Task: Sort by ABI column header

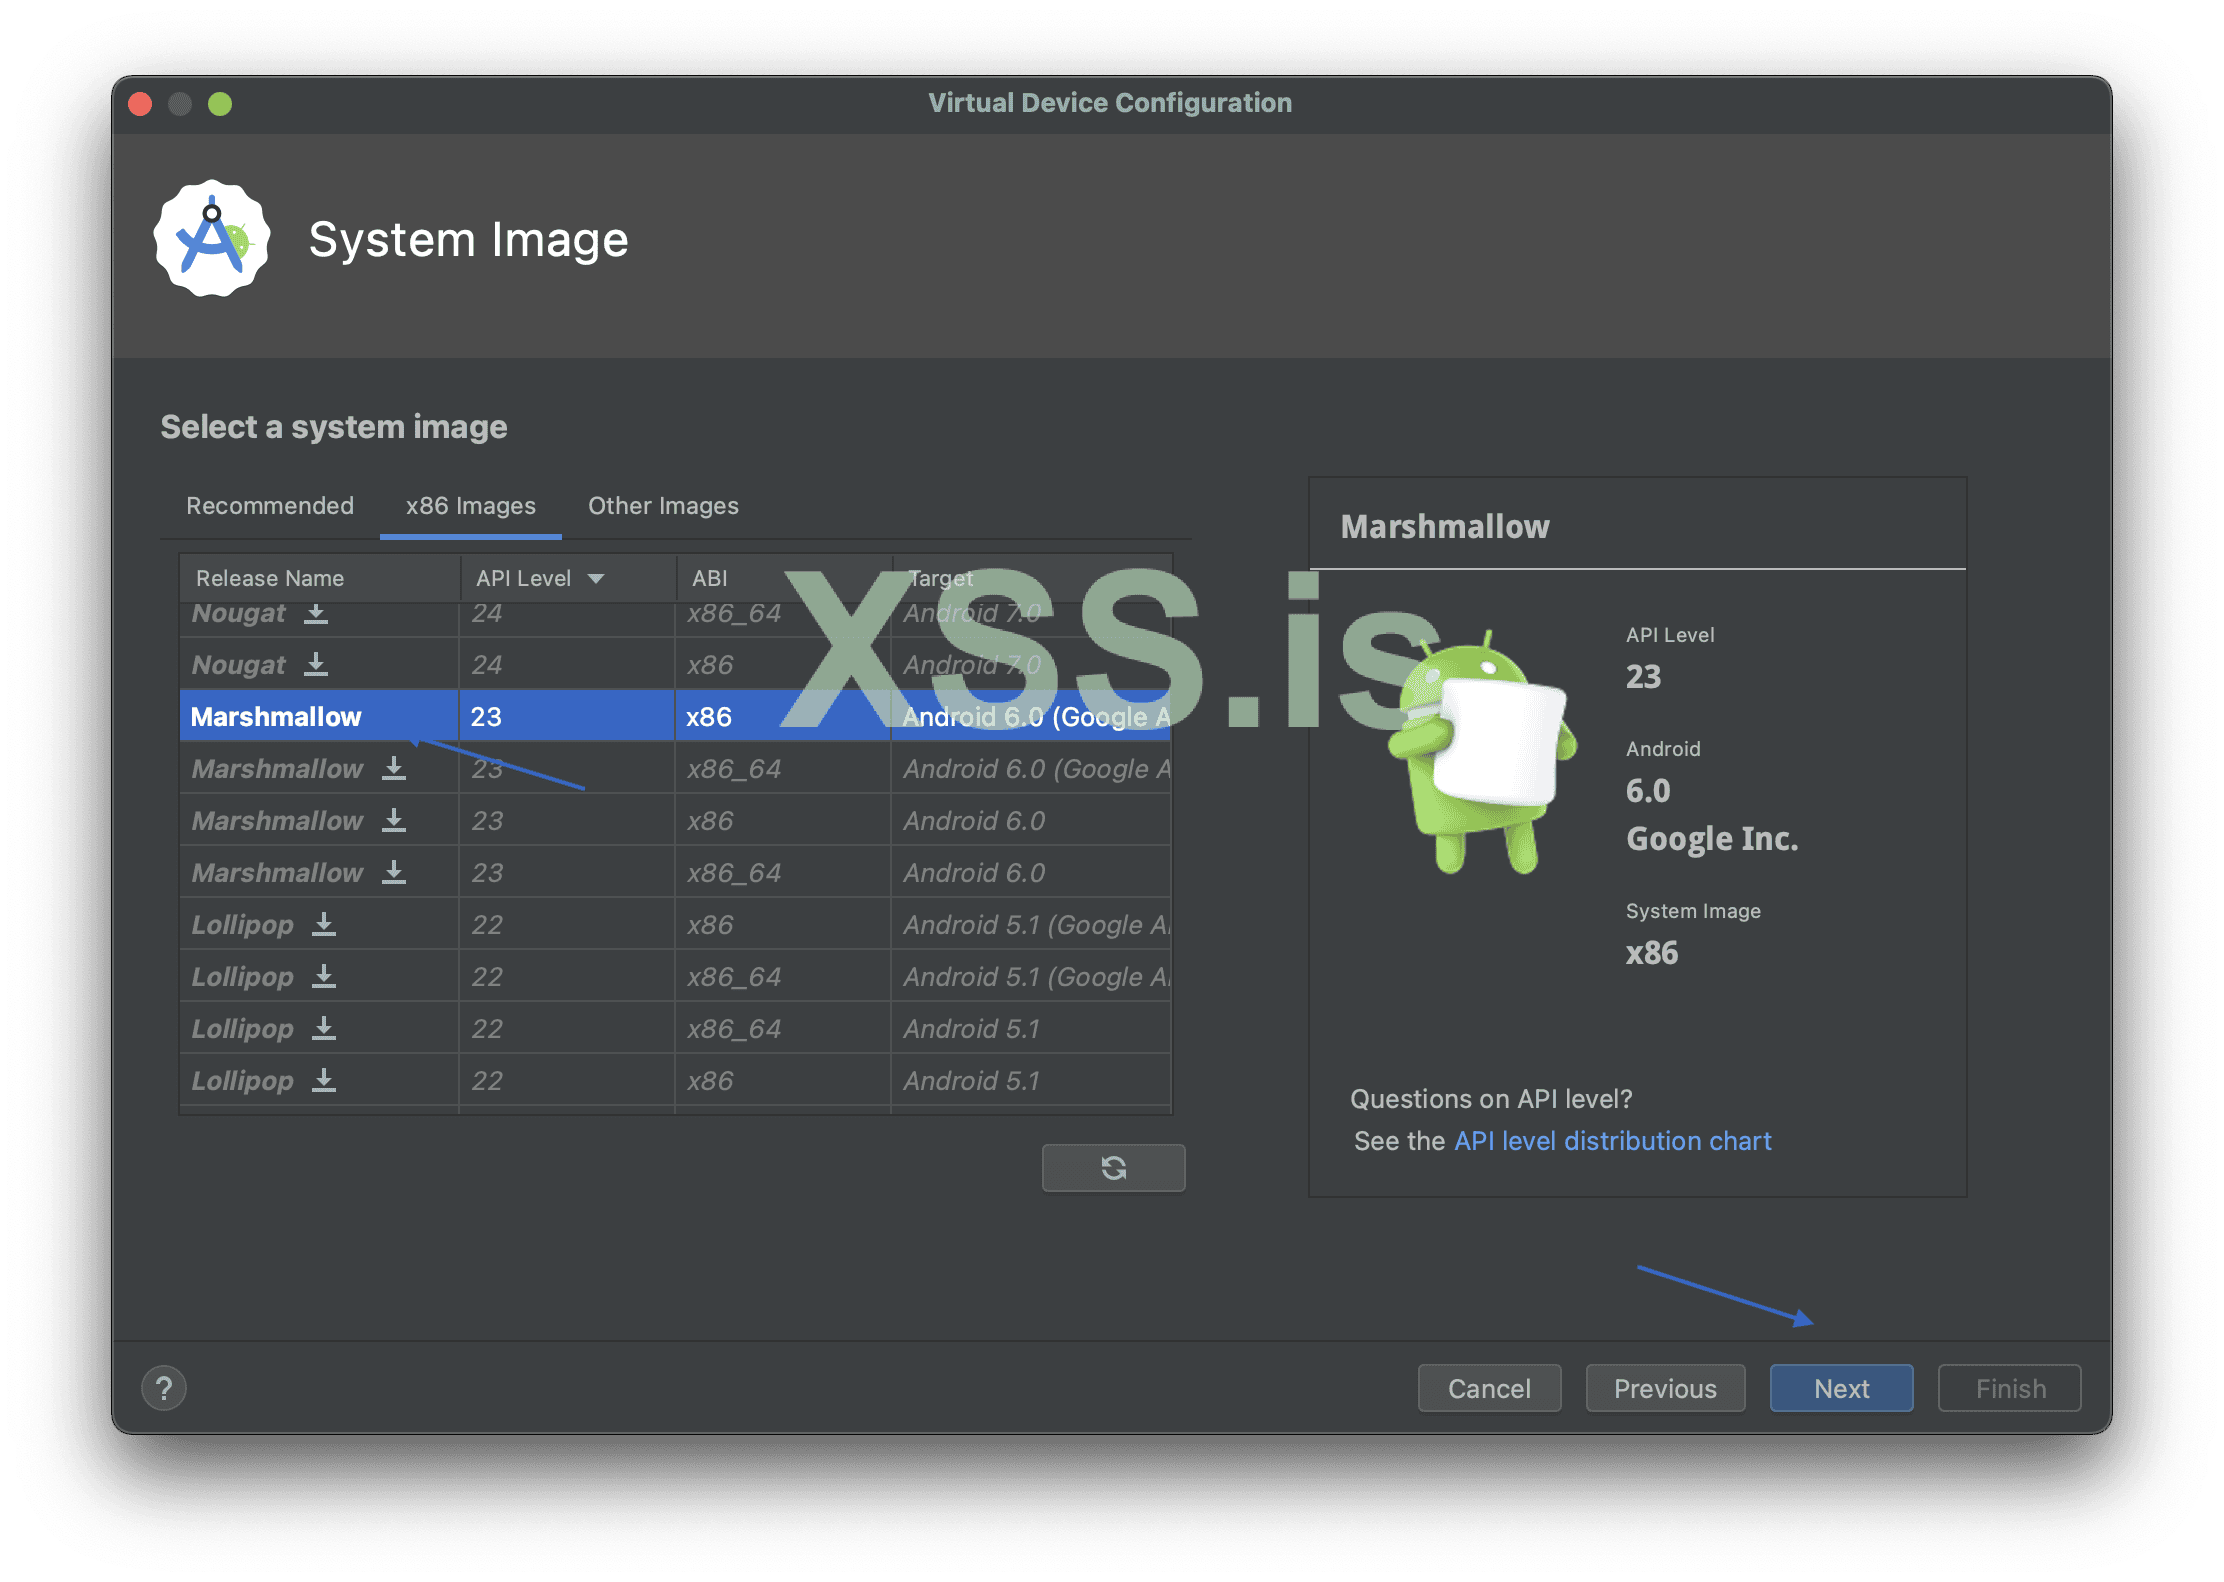Action: pyautogui.click(x=710, y=579)
